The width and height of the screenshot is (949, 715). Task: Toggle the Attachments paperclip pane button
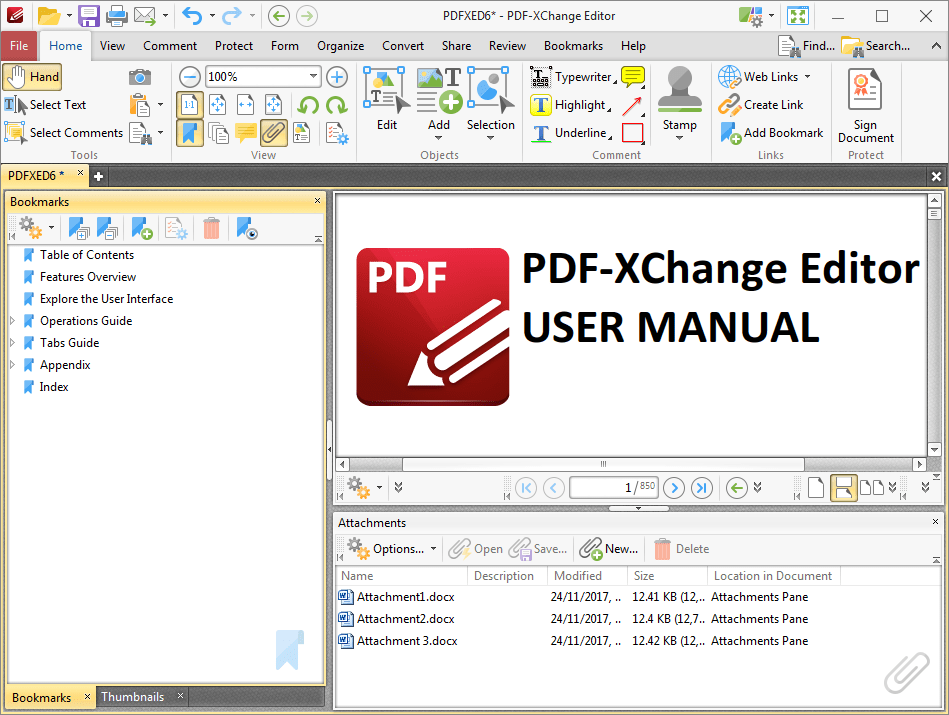[274, 133]
